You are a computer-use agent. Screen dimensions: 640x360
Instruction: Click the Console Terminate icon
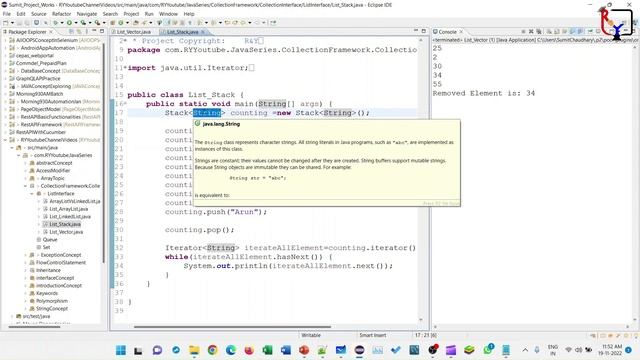523,31
